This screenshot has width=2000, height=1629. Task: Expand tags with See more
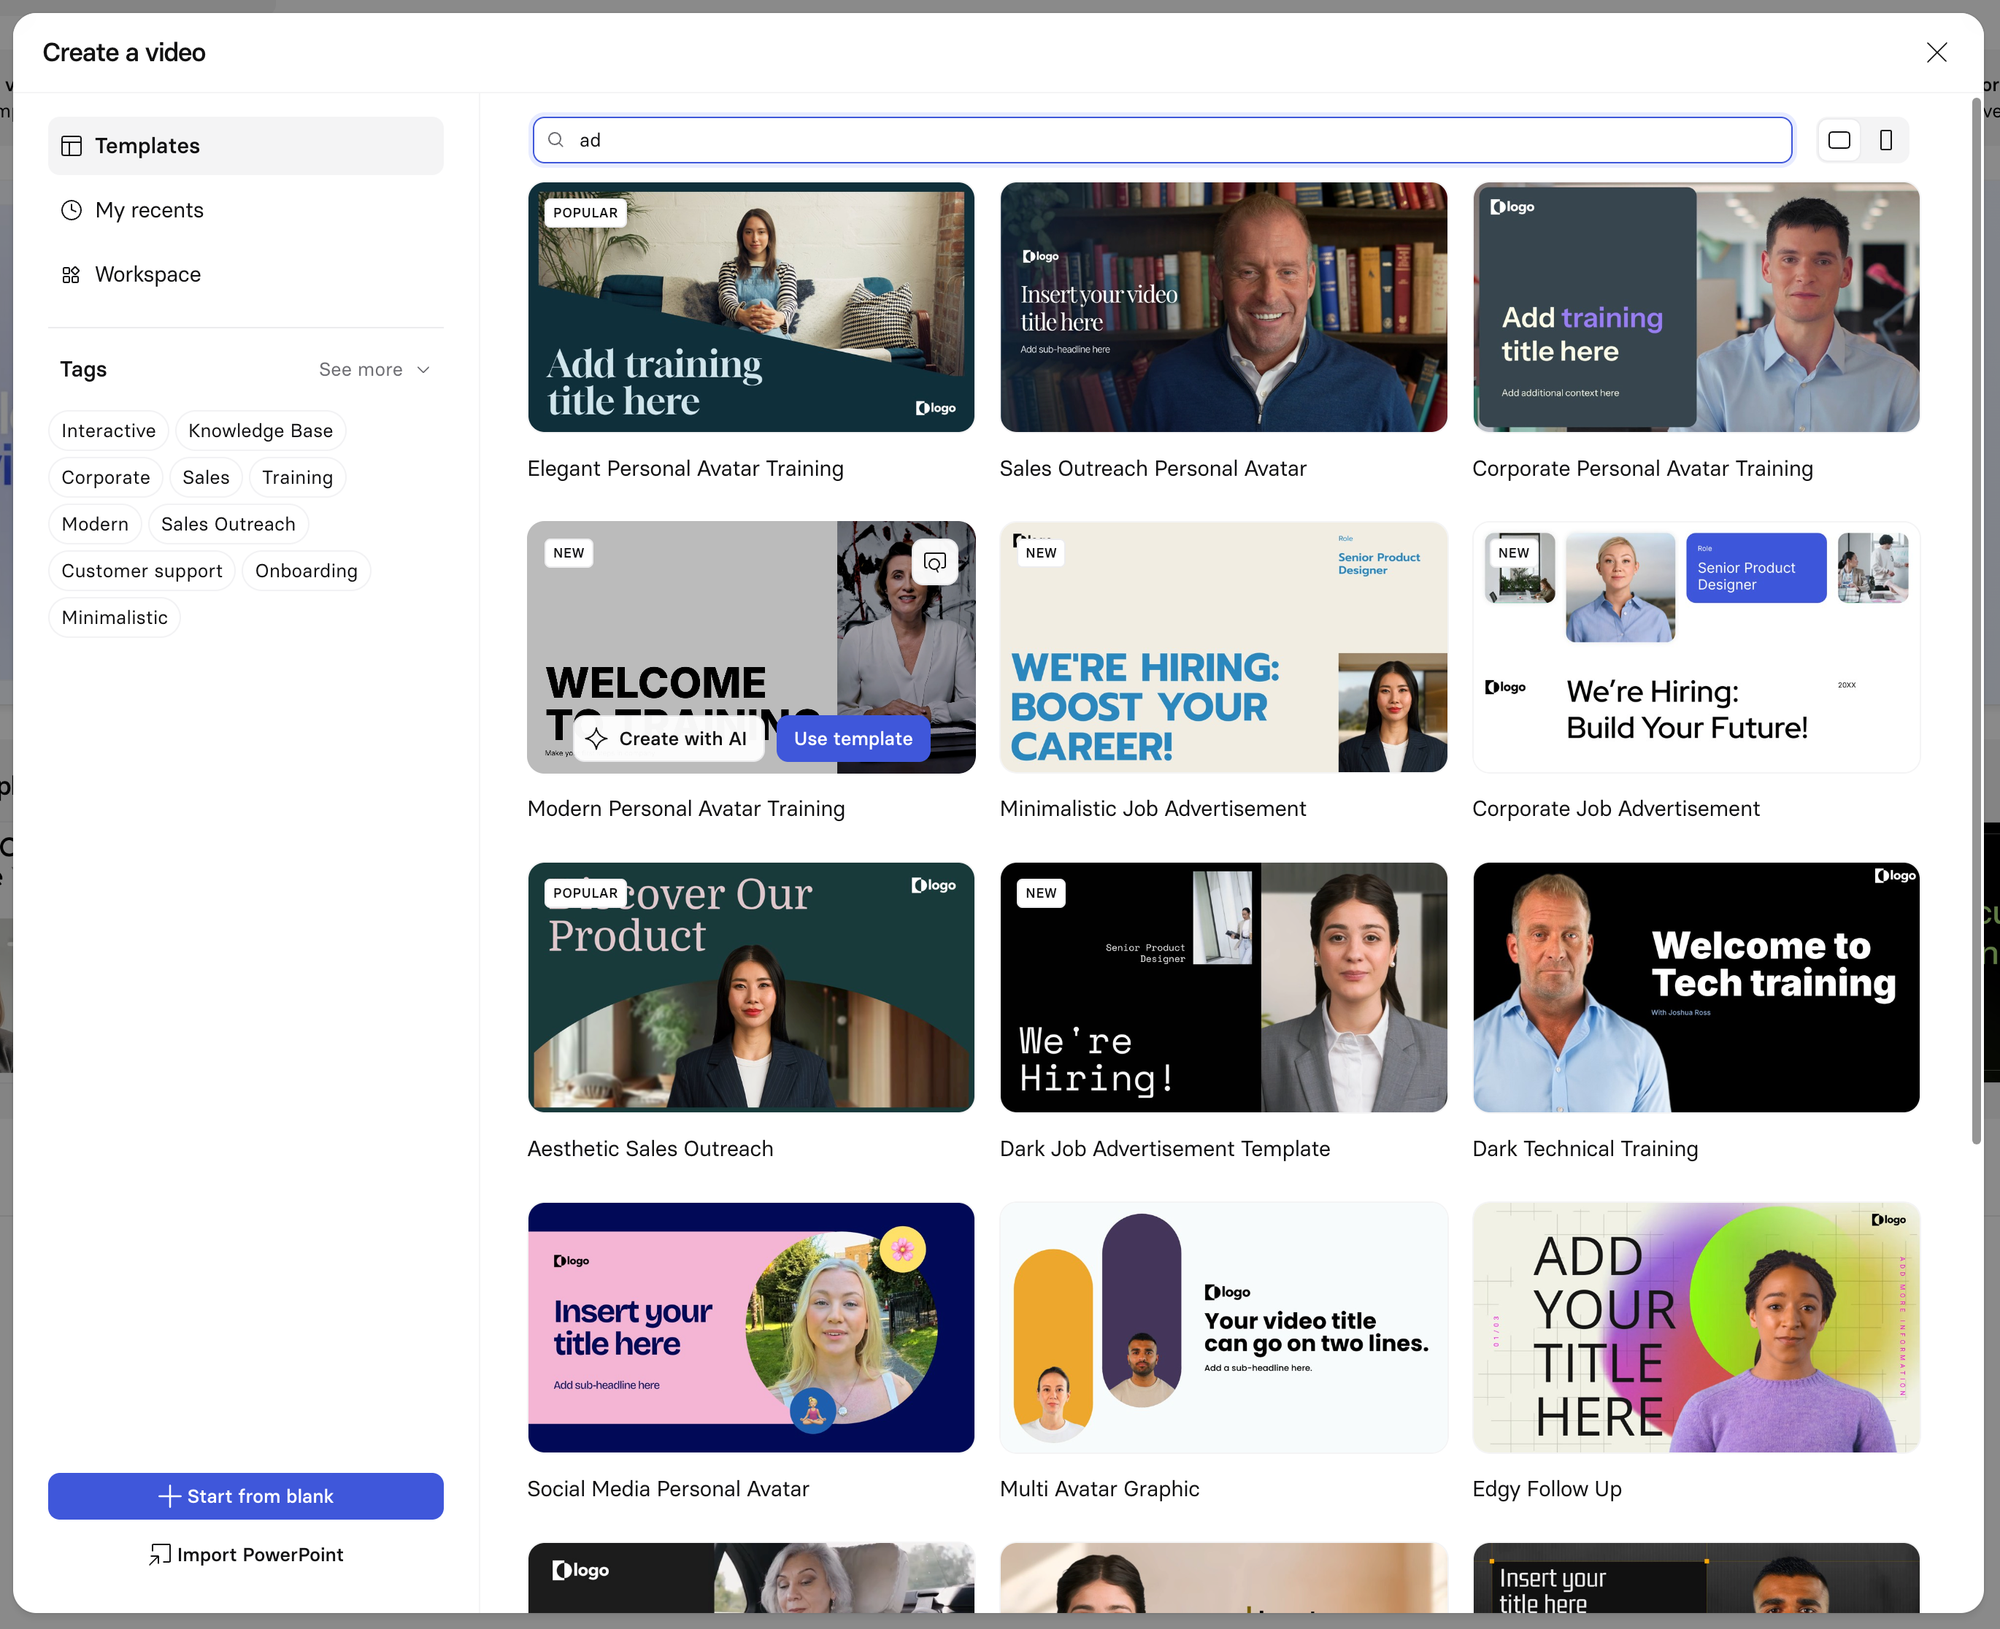pyautogui.click(x=374, y=370)
